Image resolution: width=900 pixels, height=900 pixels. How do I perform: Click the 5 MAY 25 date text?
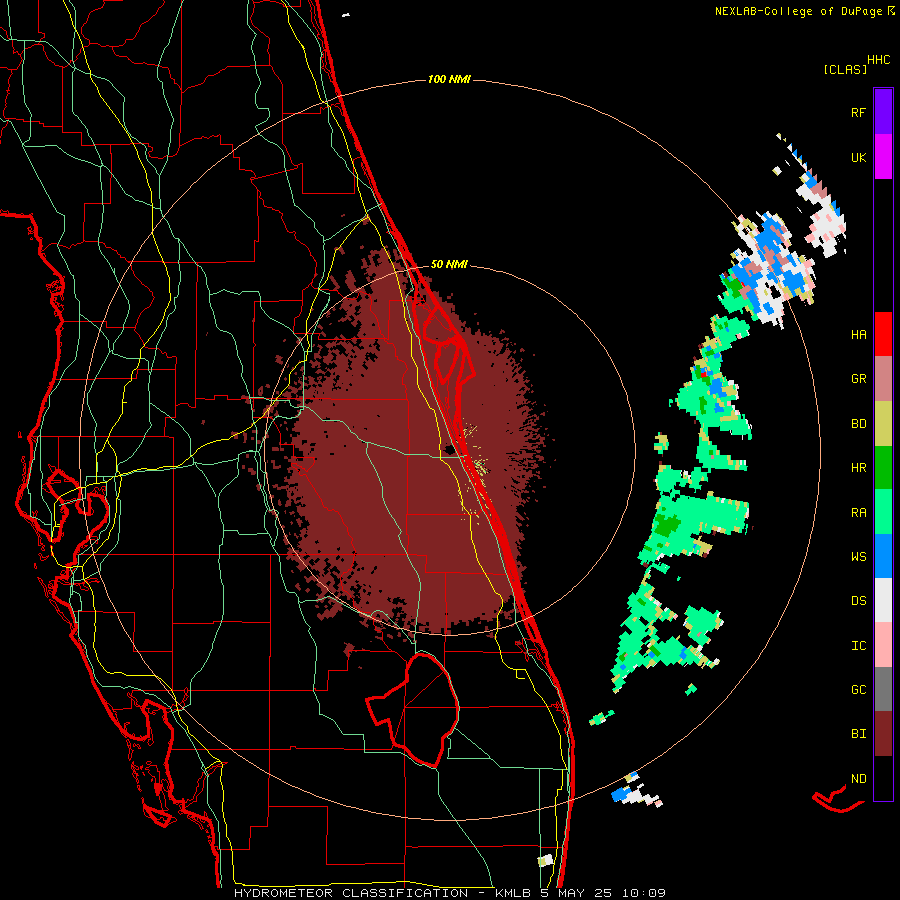(x=576, y=893)
